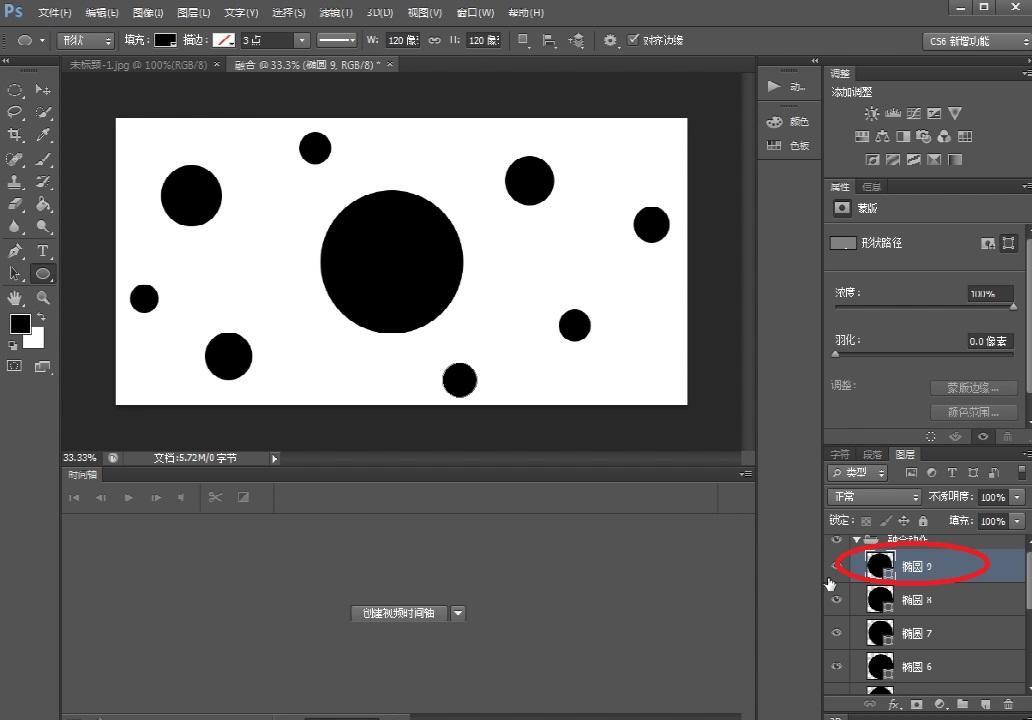Click the black fill color swatch (填充)
The image size is (1032, 720).
165,40
